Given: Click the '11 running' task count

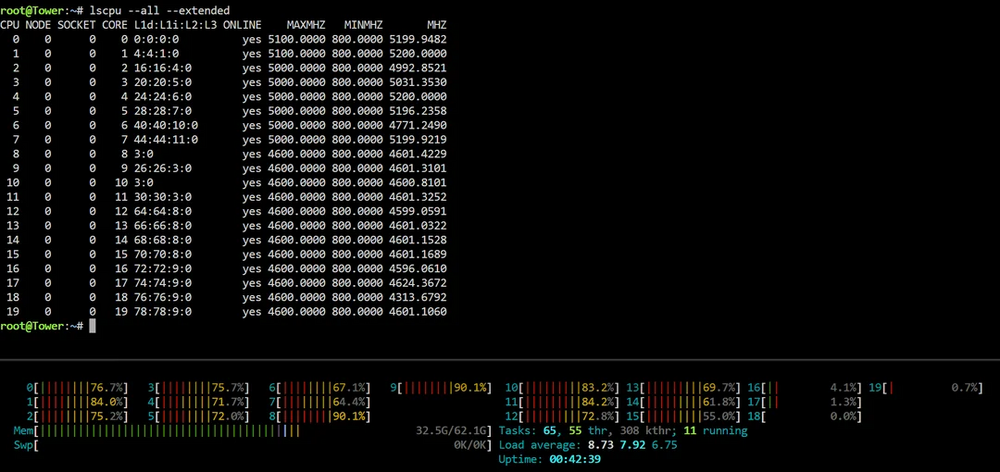Looking at the screenshot, I should [x=715, y=431].
